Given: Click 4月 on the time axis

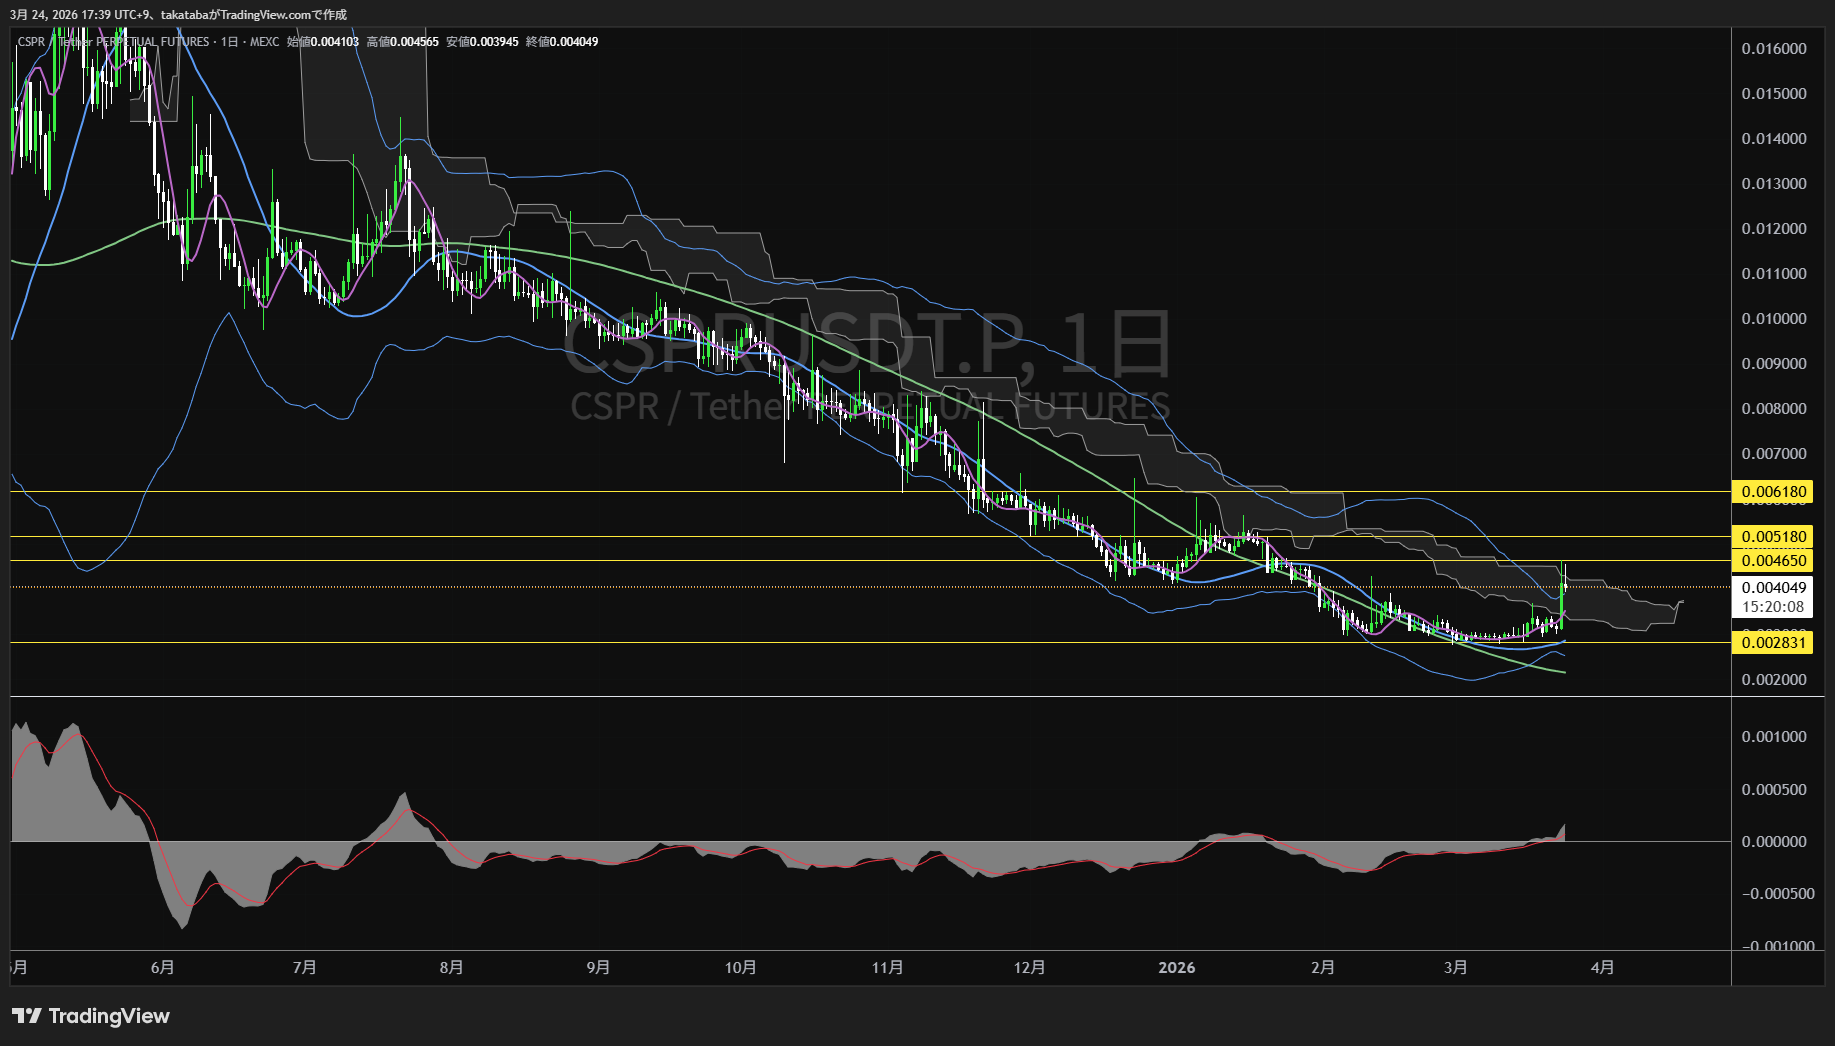Looking at the screenshot, I should [x=1602, y=968].
